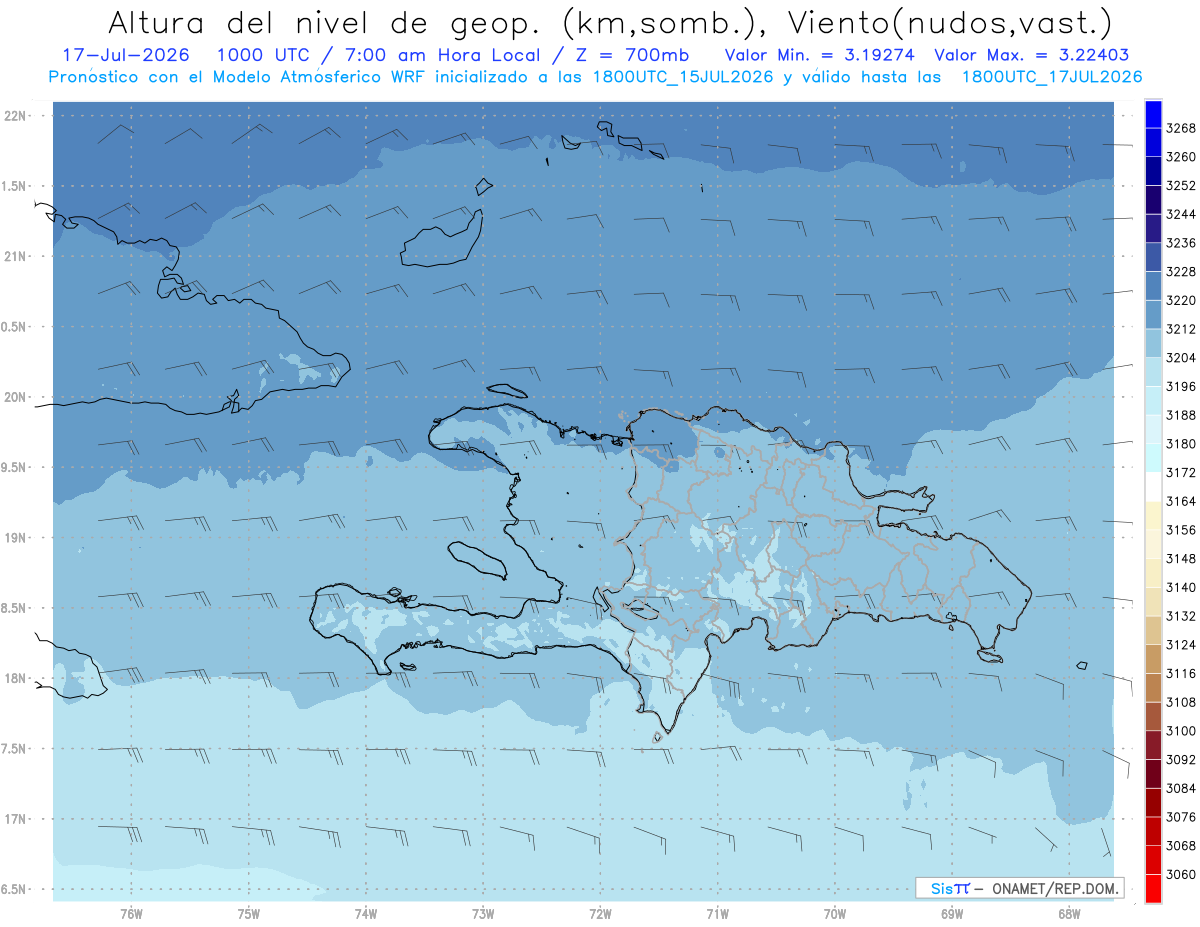Pick the bright blue swatch above 3268
The image size is (1200, 927).
coord(1153,115)
